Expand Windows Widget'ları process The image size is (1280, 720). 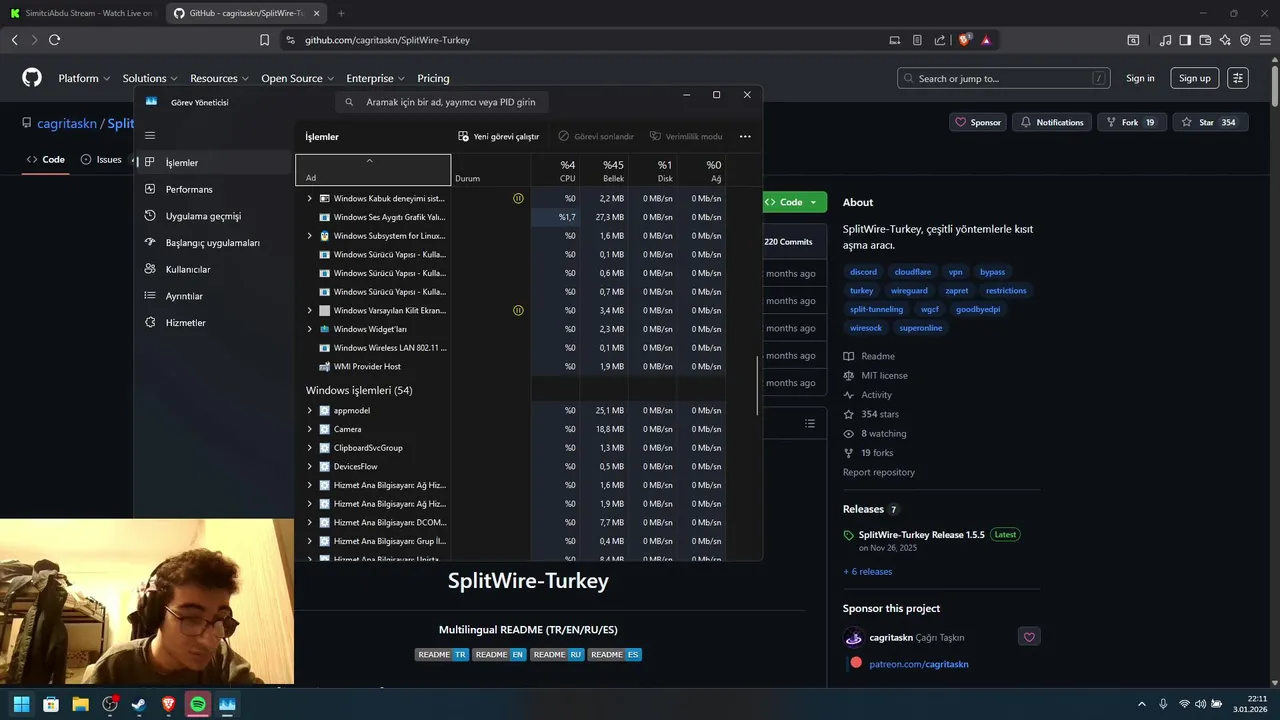(310, 329)
